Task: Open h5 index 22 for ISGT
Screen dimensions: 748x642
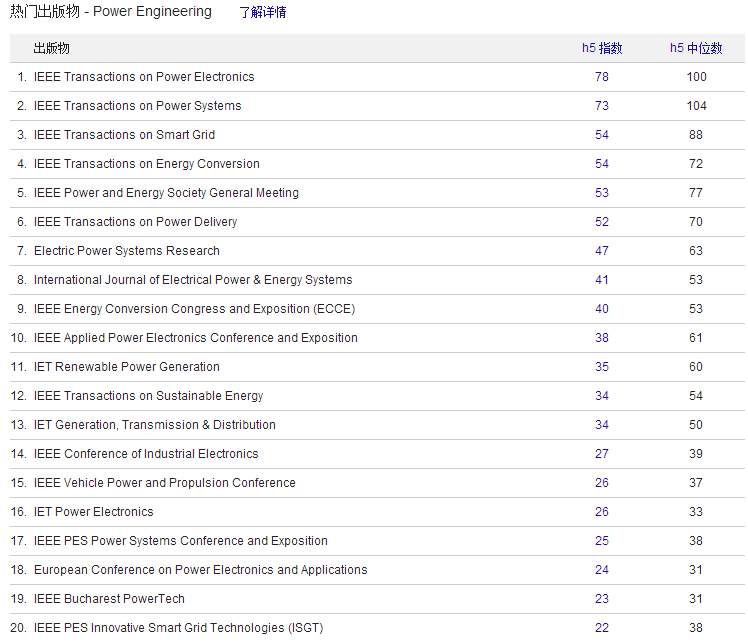Action: tap(602, 628)
